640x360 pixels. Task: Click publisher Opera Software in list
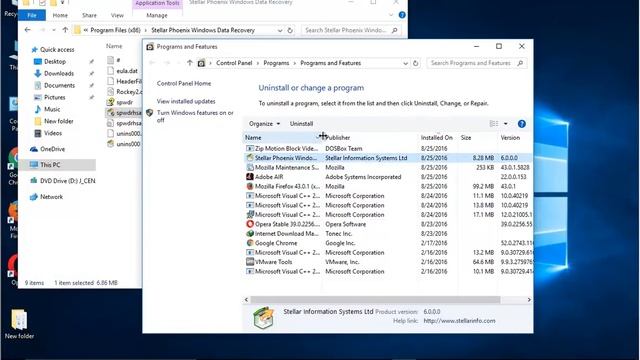pyautogui.click(x=345, y=224)
